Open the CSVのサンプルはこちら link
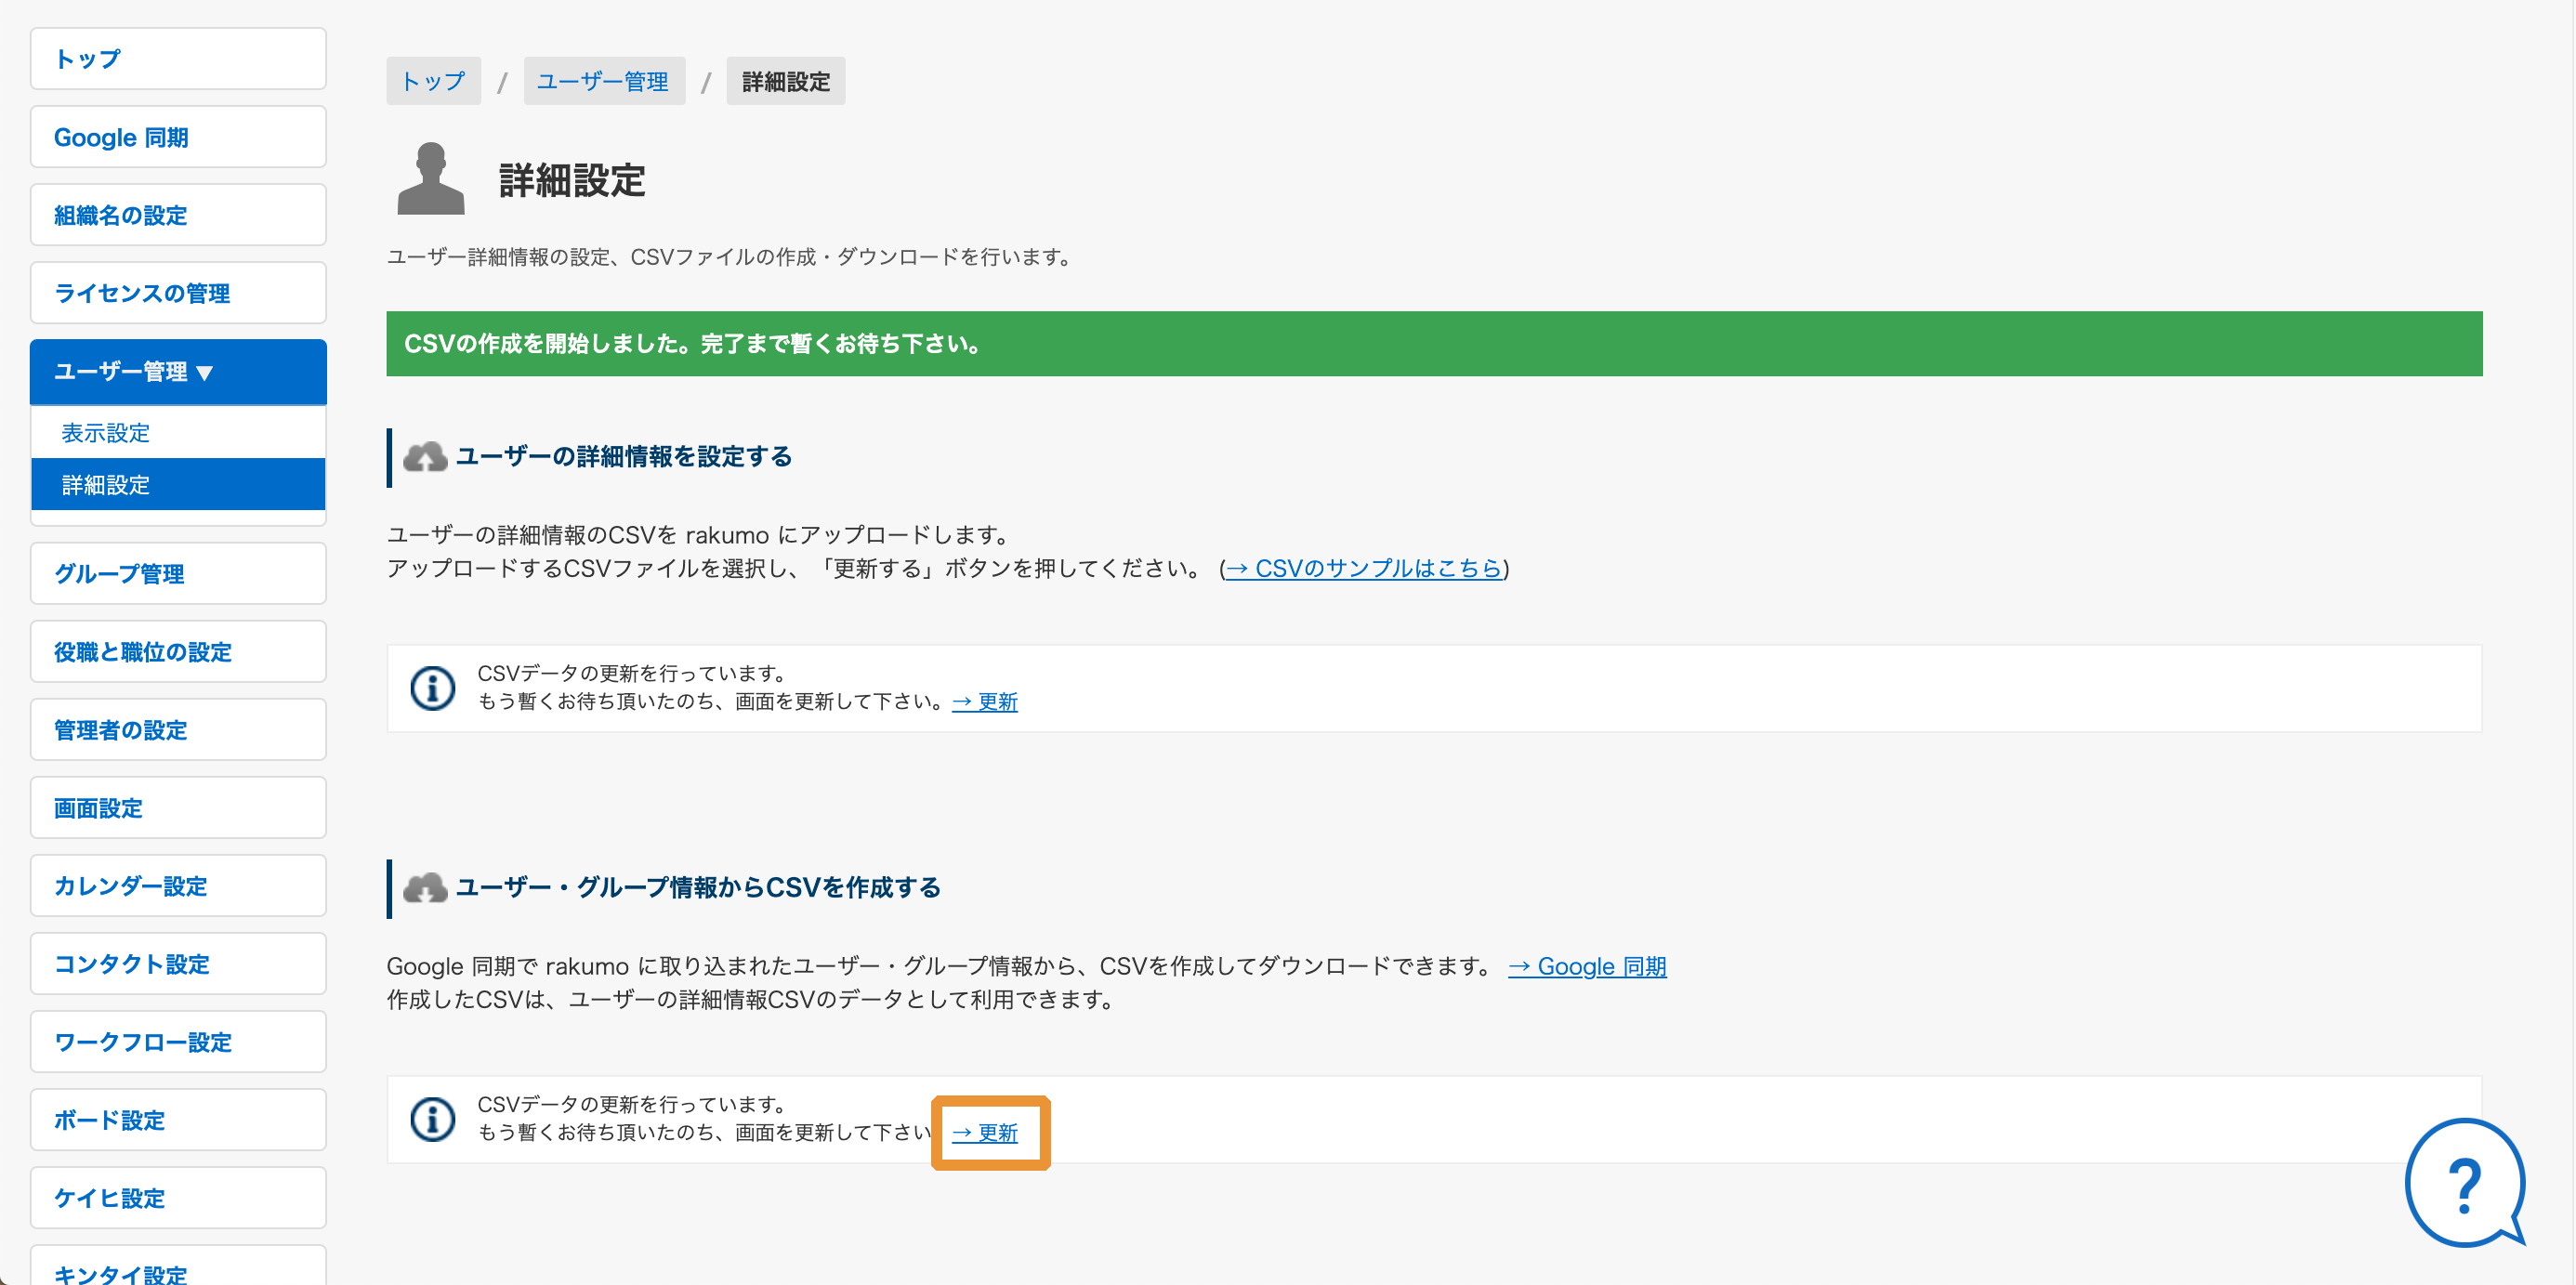This screenshot has height=1285, width=2576. (1364, 568)
